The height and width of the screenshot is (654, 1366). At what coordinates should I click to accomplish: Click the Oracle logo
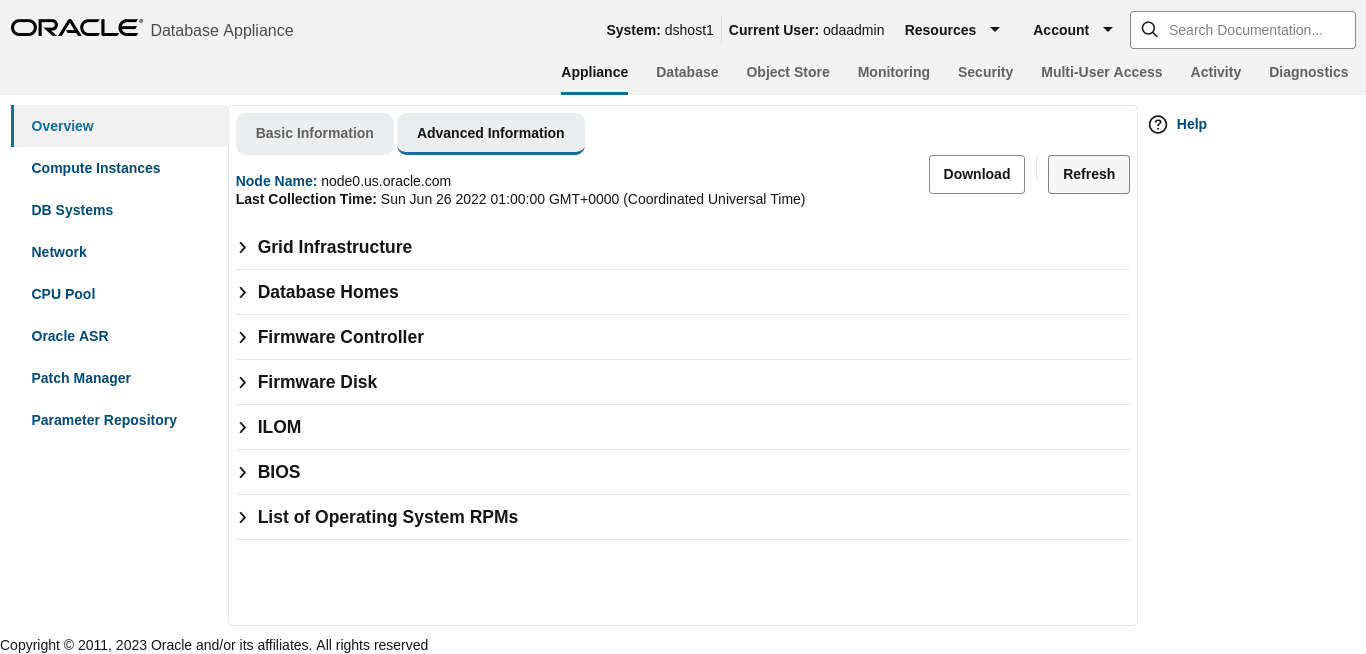pos(75,27)
